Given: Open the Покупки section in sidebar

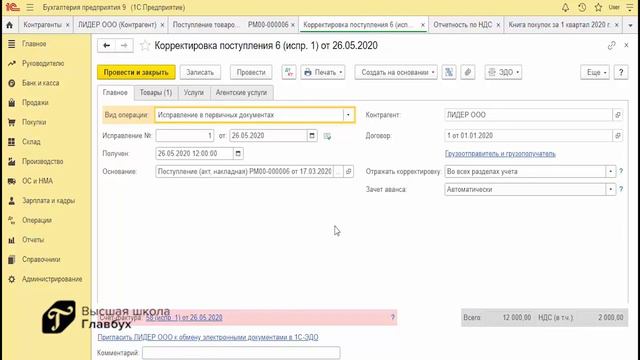Looking at the screenshot, I should point(34,122).
